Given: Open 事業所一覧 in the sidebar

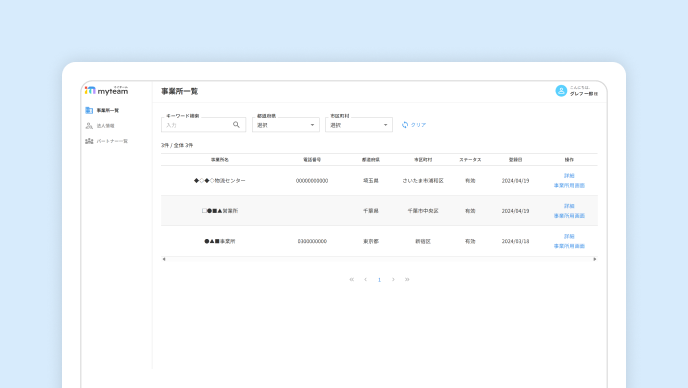Looking at the screenshot, I should [102, 110].
